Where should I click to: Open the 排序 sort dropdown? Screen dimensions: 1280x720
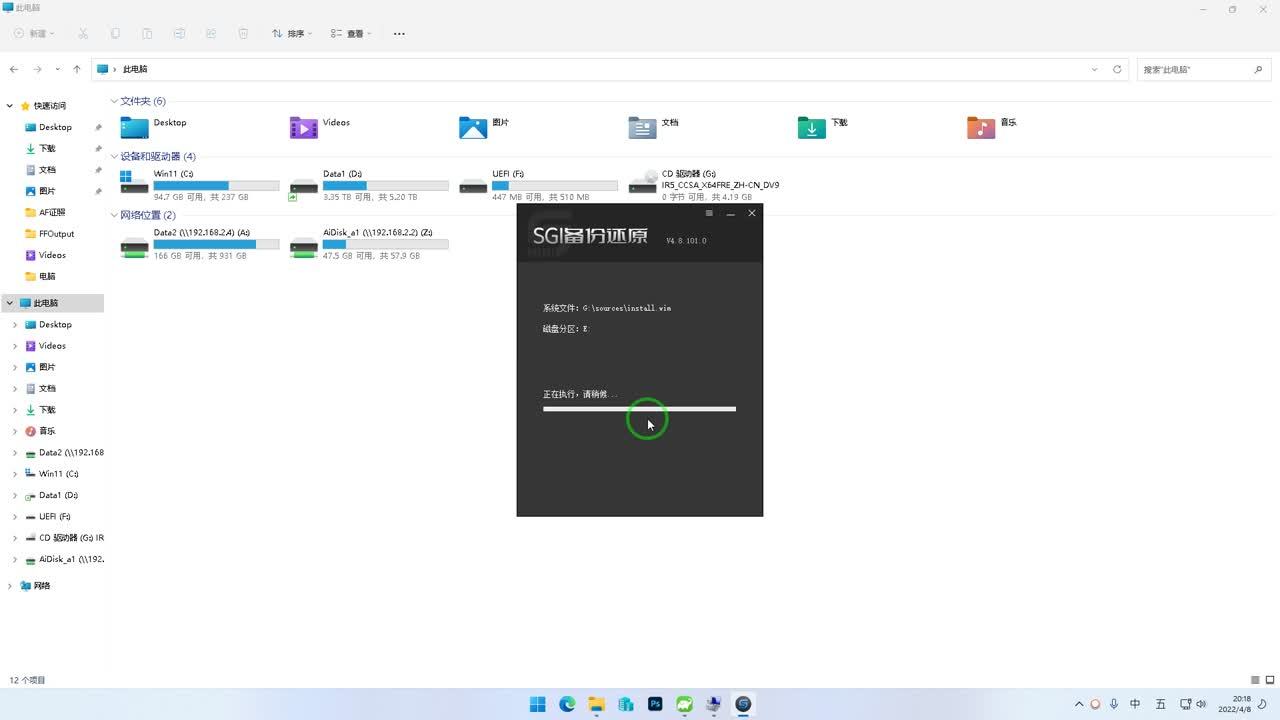(x=292, y=34)
